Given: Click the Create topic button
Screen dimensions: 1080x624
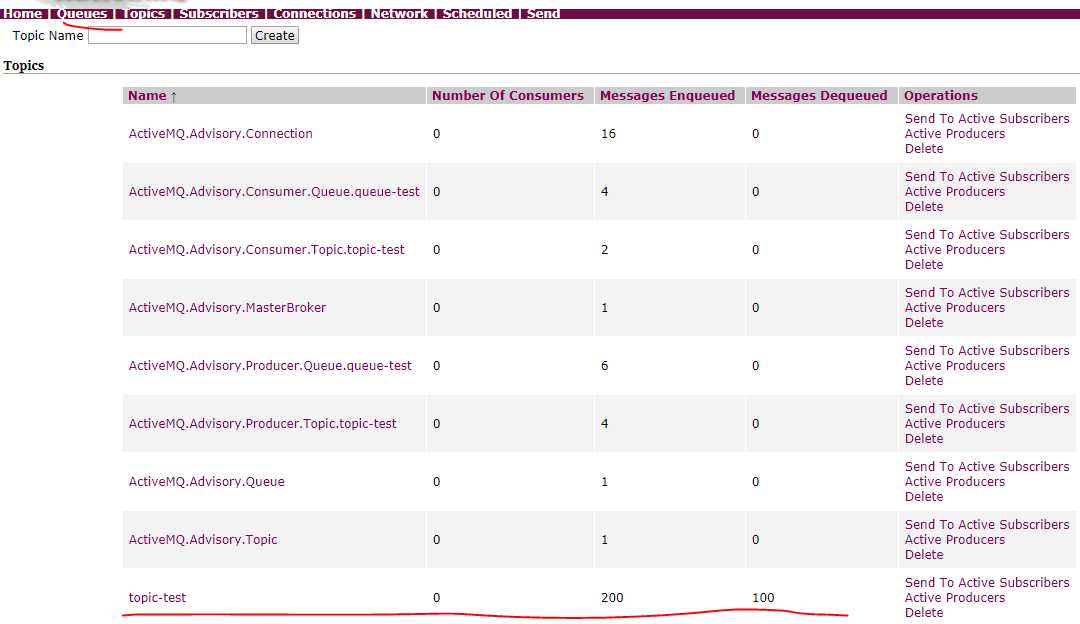Looking at the screenshot, I should tap(275, 35).
